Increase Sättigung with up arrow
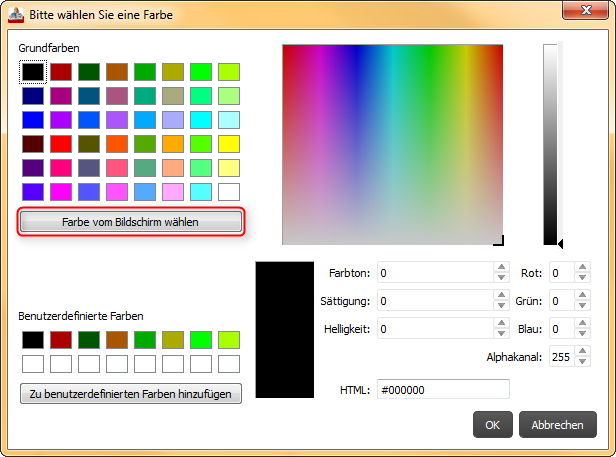The width and height of the screenshot is (616, 457). [x=501, y=295]
